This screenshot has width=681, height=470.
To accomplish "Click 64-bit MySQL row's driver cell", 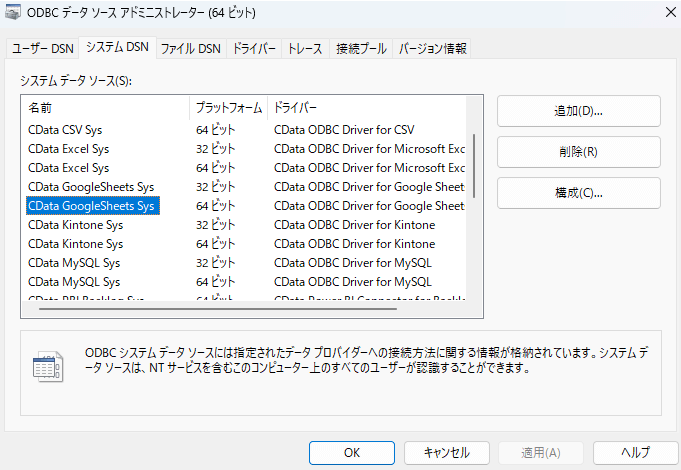I will click(353, 282).
